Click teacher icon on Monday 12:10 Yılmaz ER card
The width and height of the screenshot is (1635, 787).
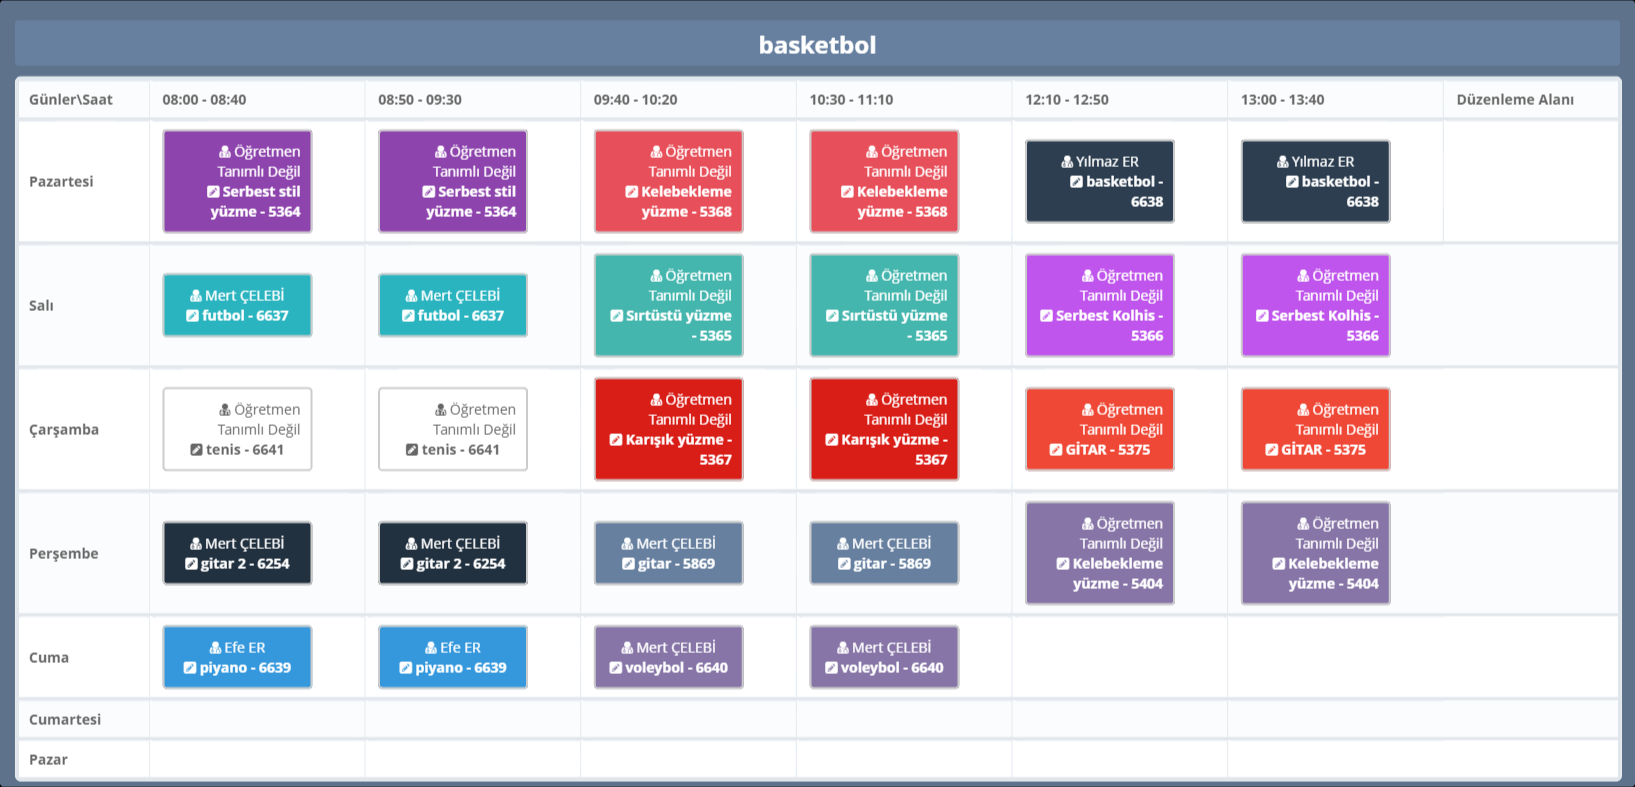[x=1067, y=162]
